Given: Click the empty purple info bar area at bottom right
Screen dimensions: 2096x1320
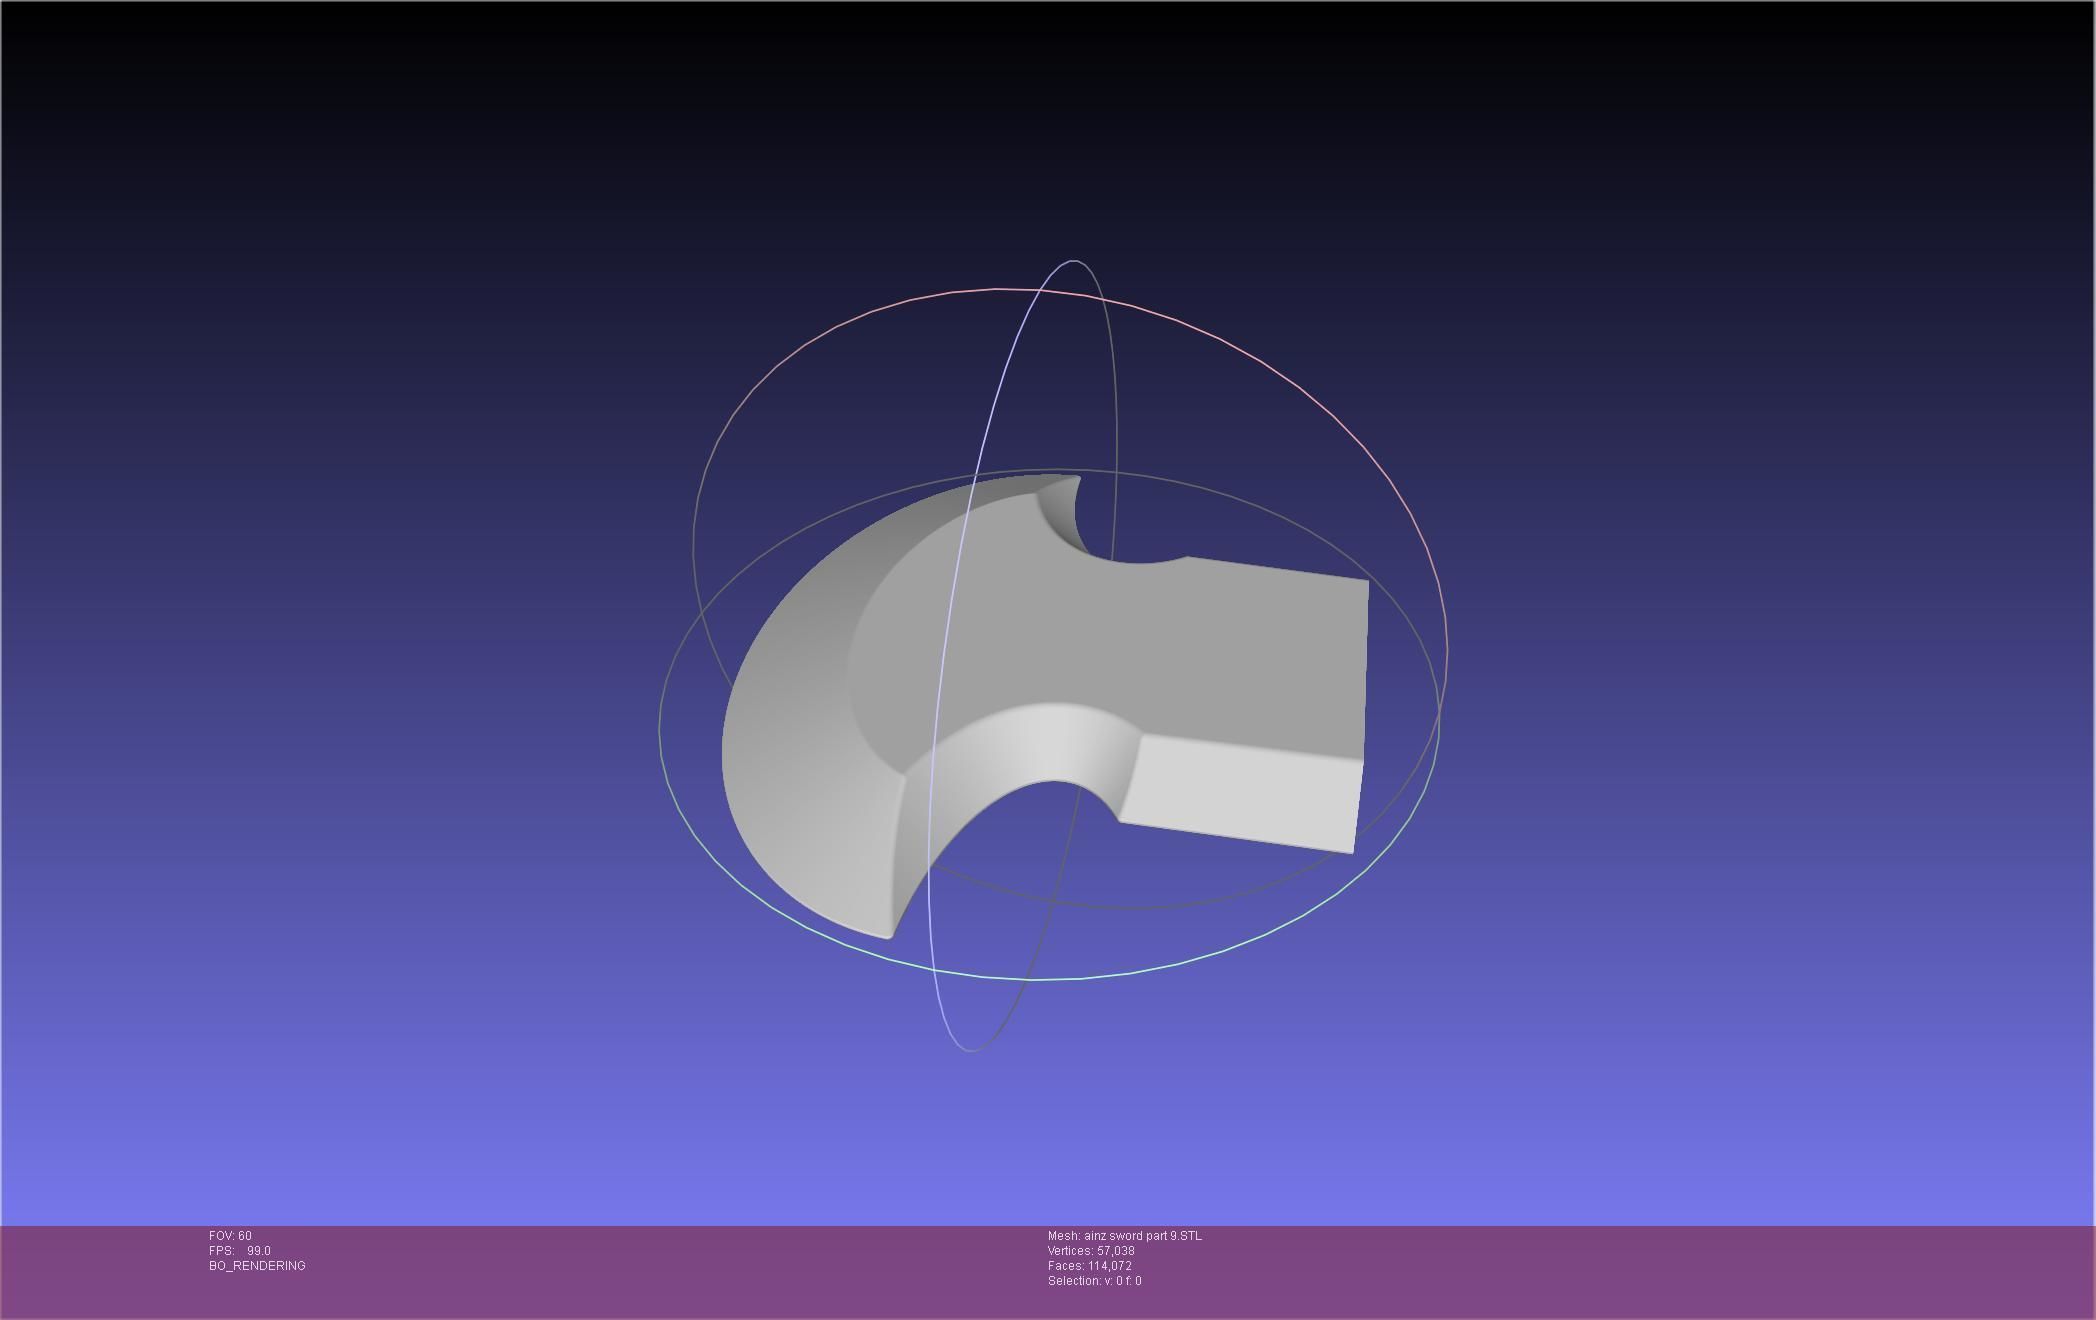Looking at the screenshot, I should [x=1700, y=1270].
